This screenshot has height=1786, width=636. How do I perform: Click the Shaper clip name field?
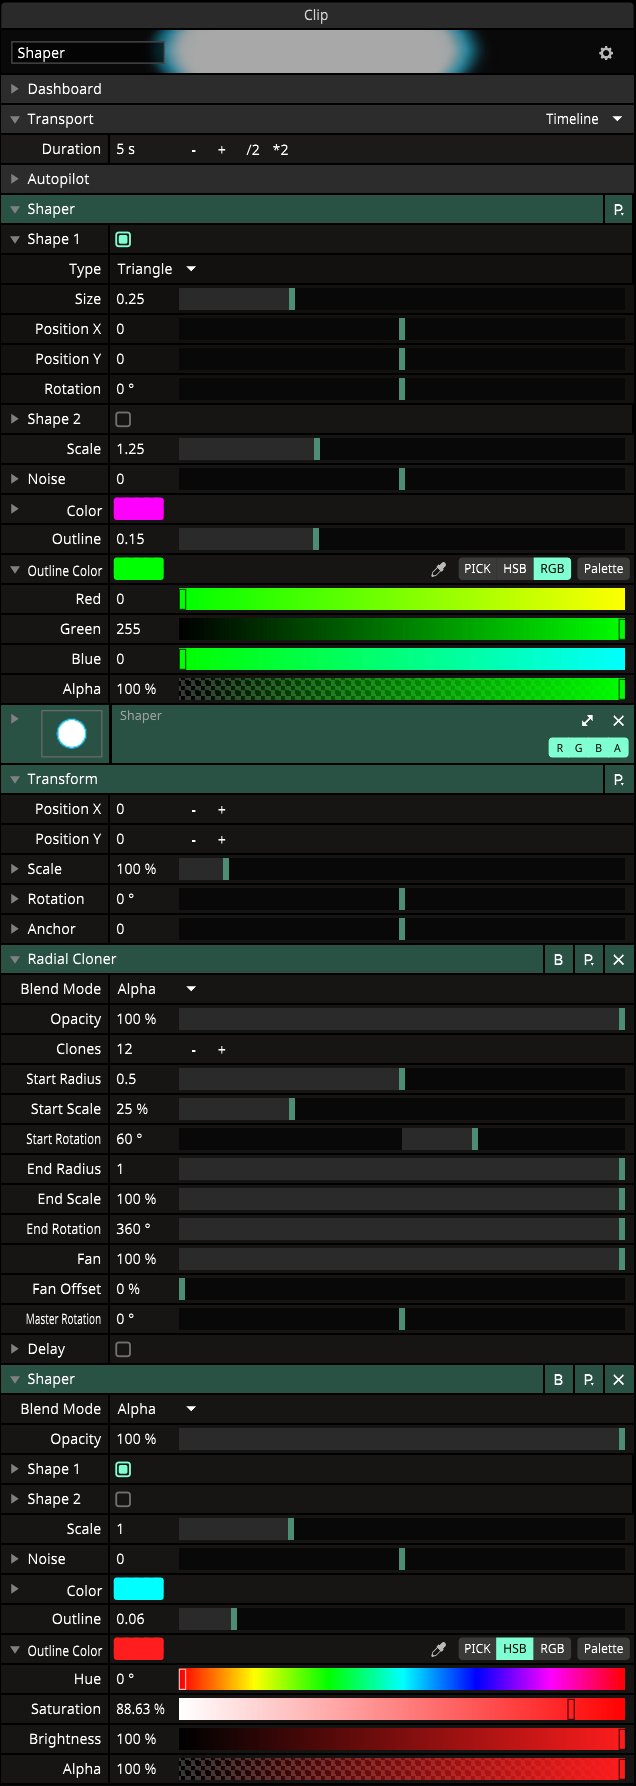coord(85,53)
